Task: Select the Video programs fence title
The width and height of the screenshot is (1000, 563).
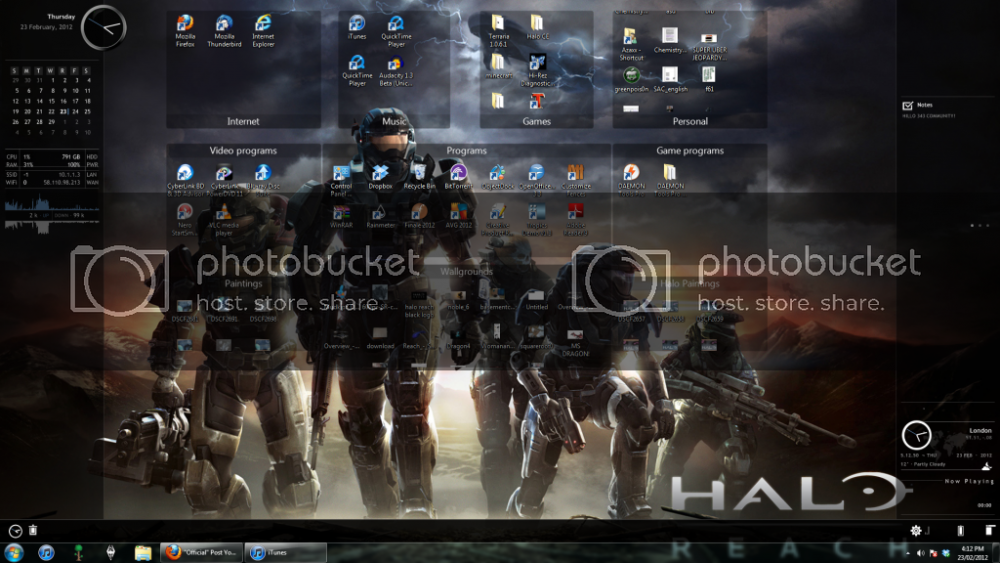Action: (x=243, y=150)
